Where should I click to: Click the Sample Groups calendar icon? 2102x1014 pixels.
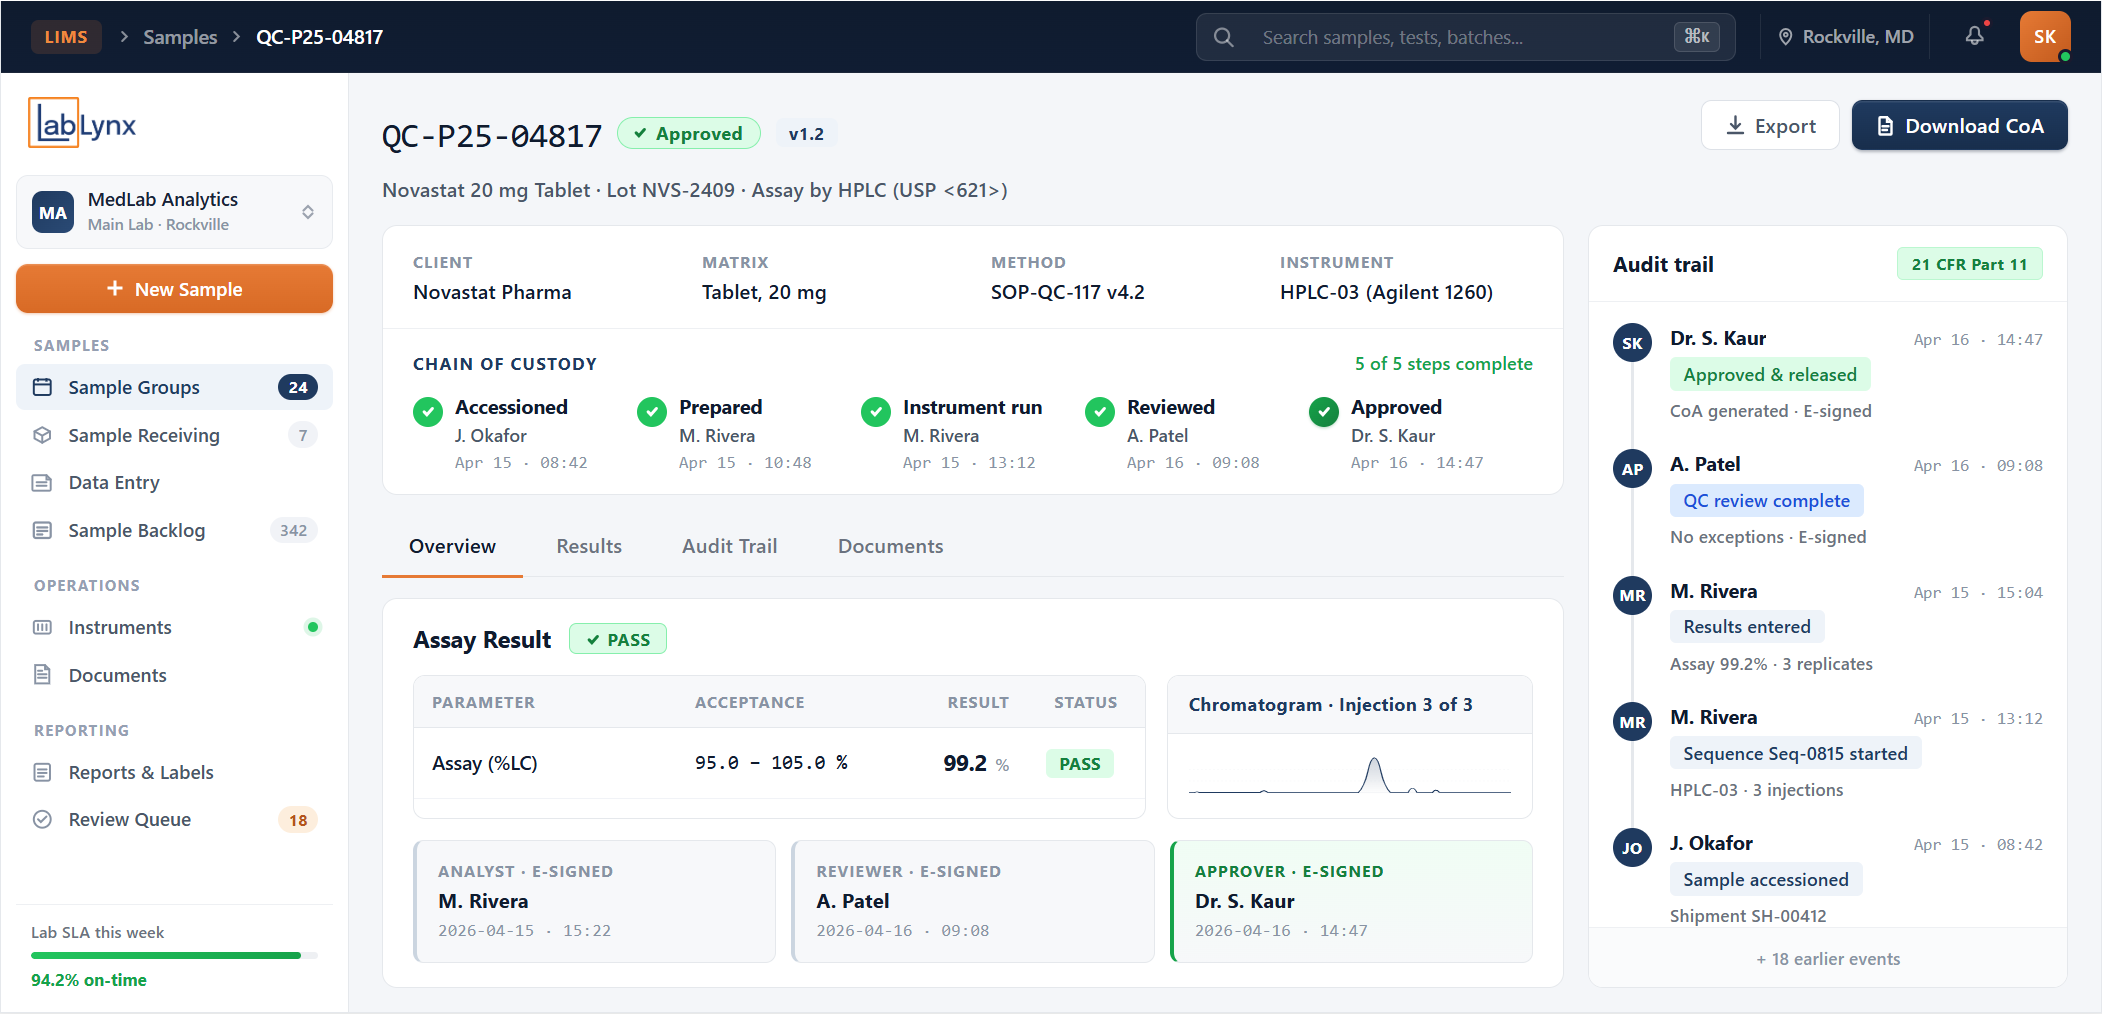tap(42, 387)
